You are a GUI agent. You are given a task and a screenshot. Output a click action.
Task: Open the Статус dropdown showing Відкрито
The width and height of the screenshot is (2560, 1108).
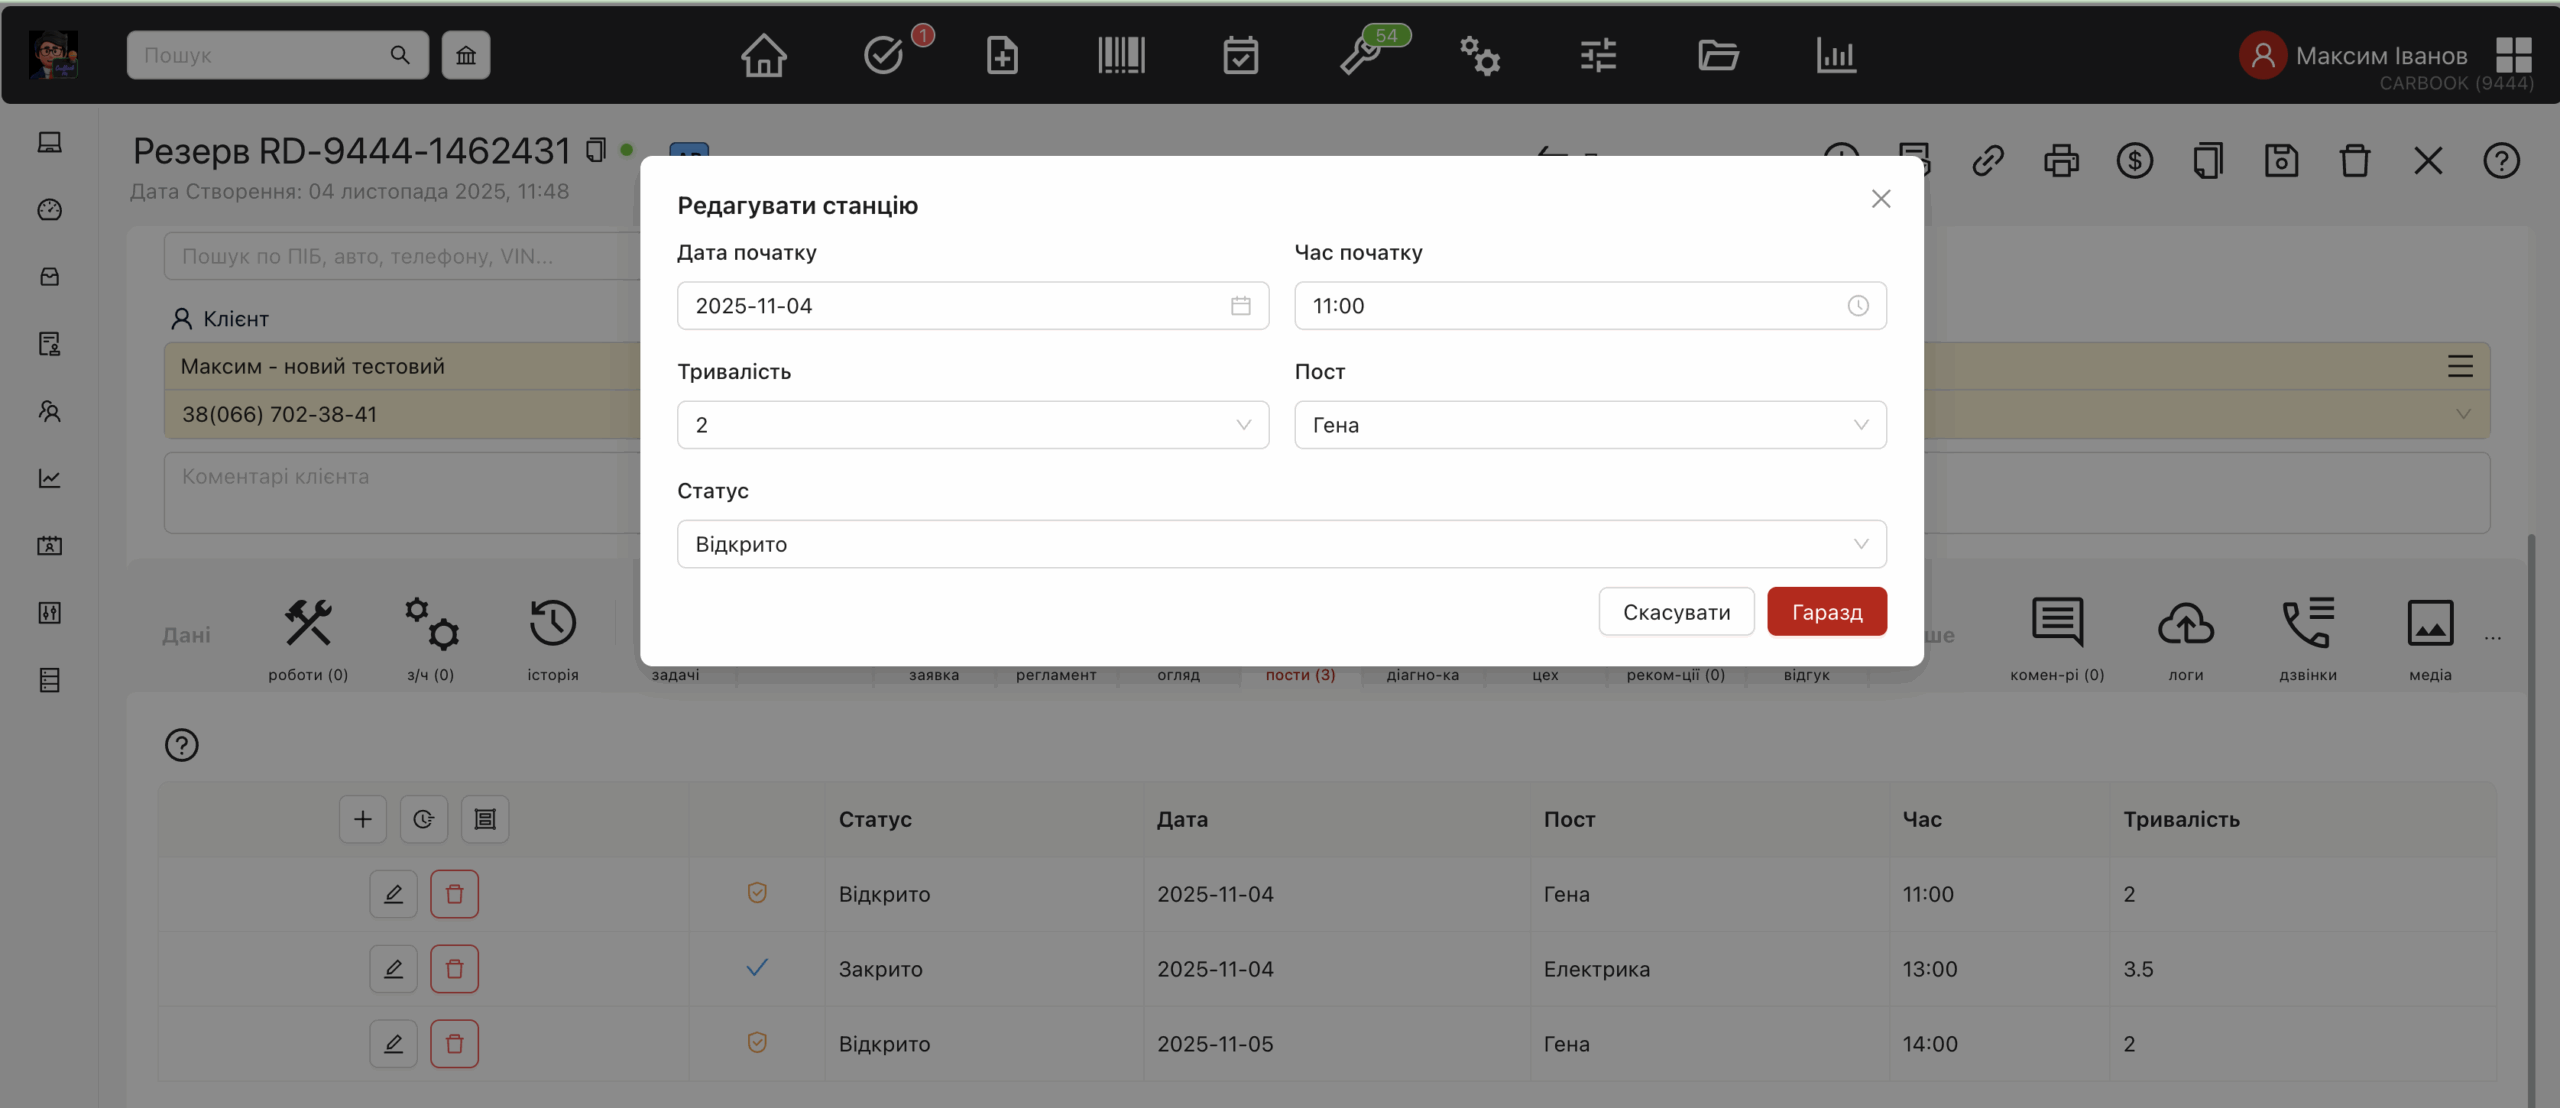1281,544
